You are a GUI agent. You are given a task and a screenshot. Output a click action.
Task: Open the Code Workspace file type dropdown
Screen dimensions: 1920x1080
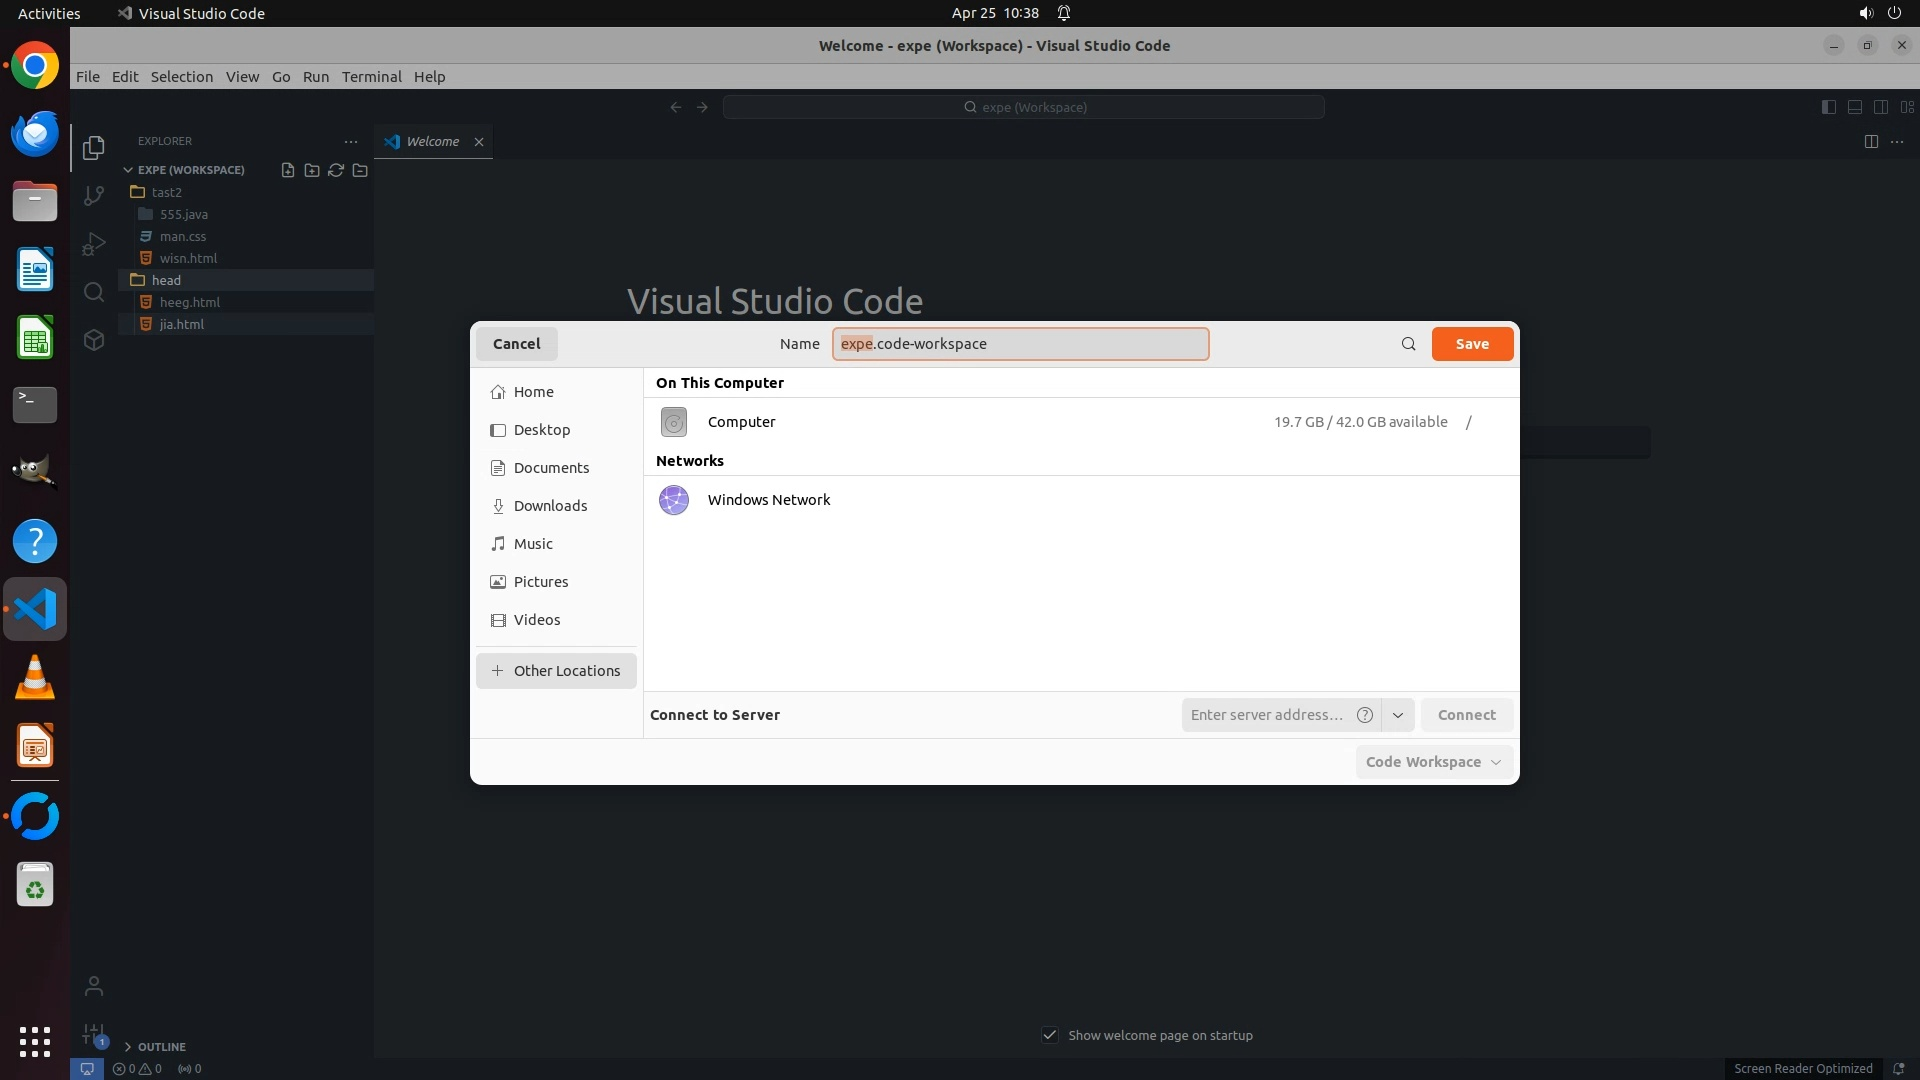click(1433, 762)
